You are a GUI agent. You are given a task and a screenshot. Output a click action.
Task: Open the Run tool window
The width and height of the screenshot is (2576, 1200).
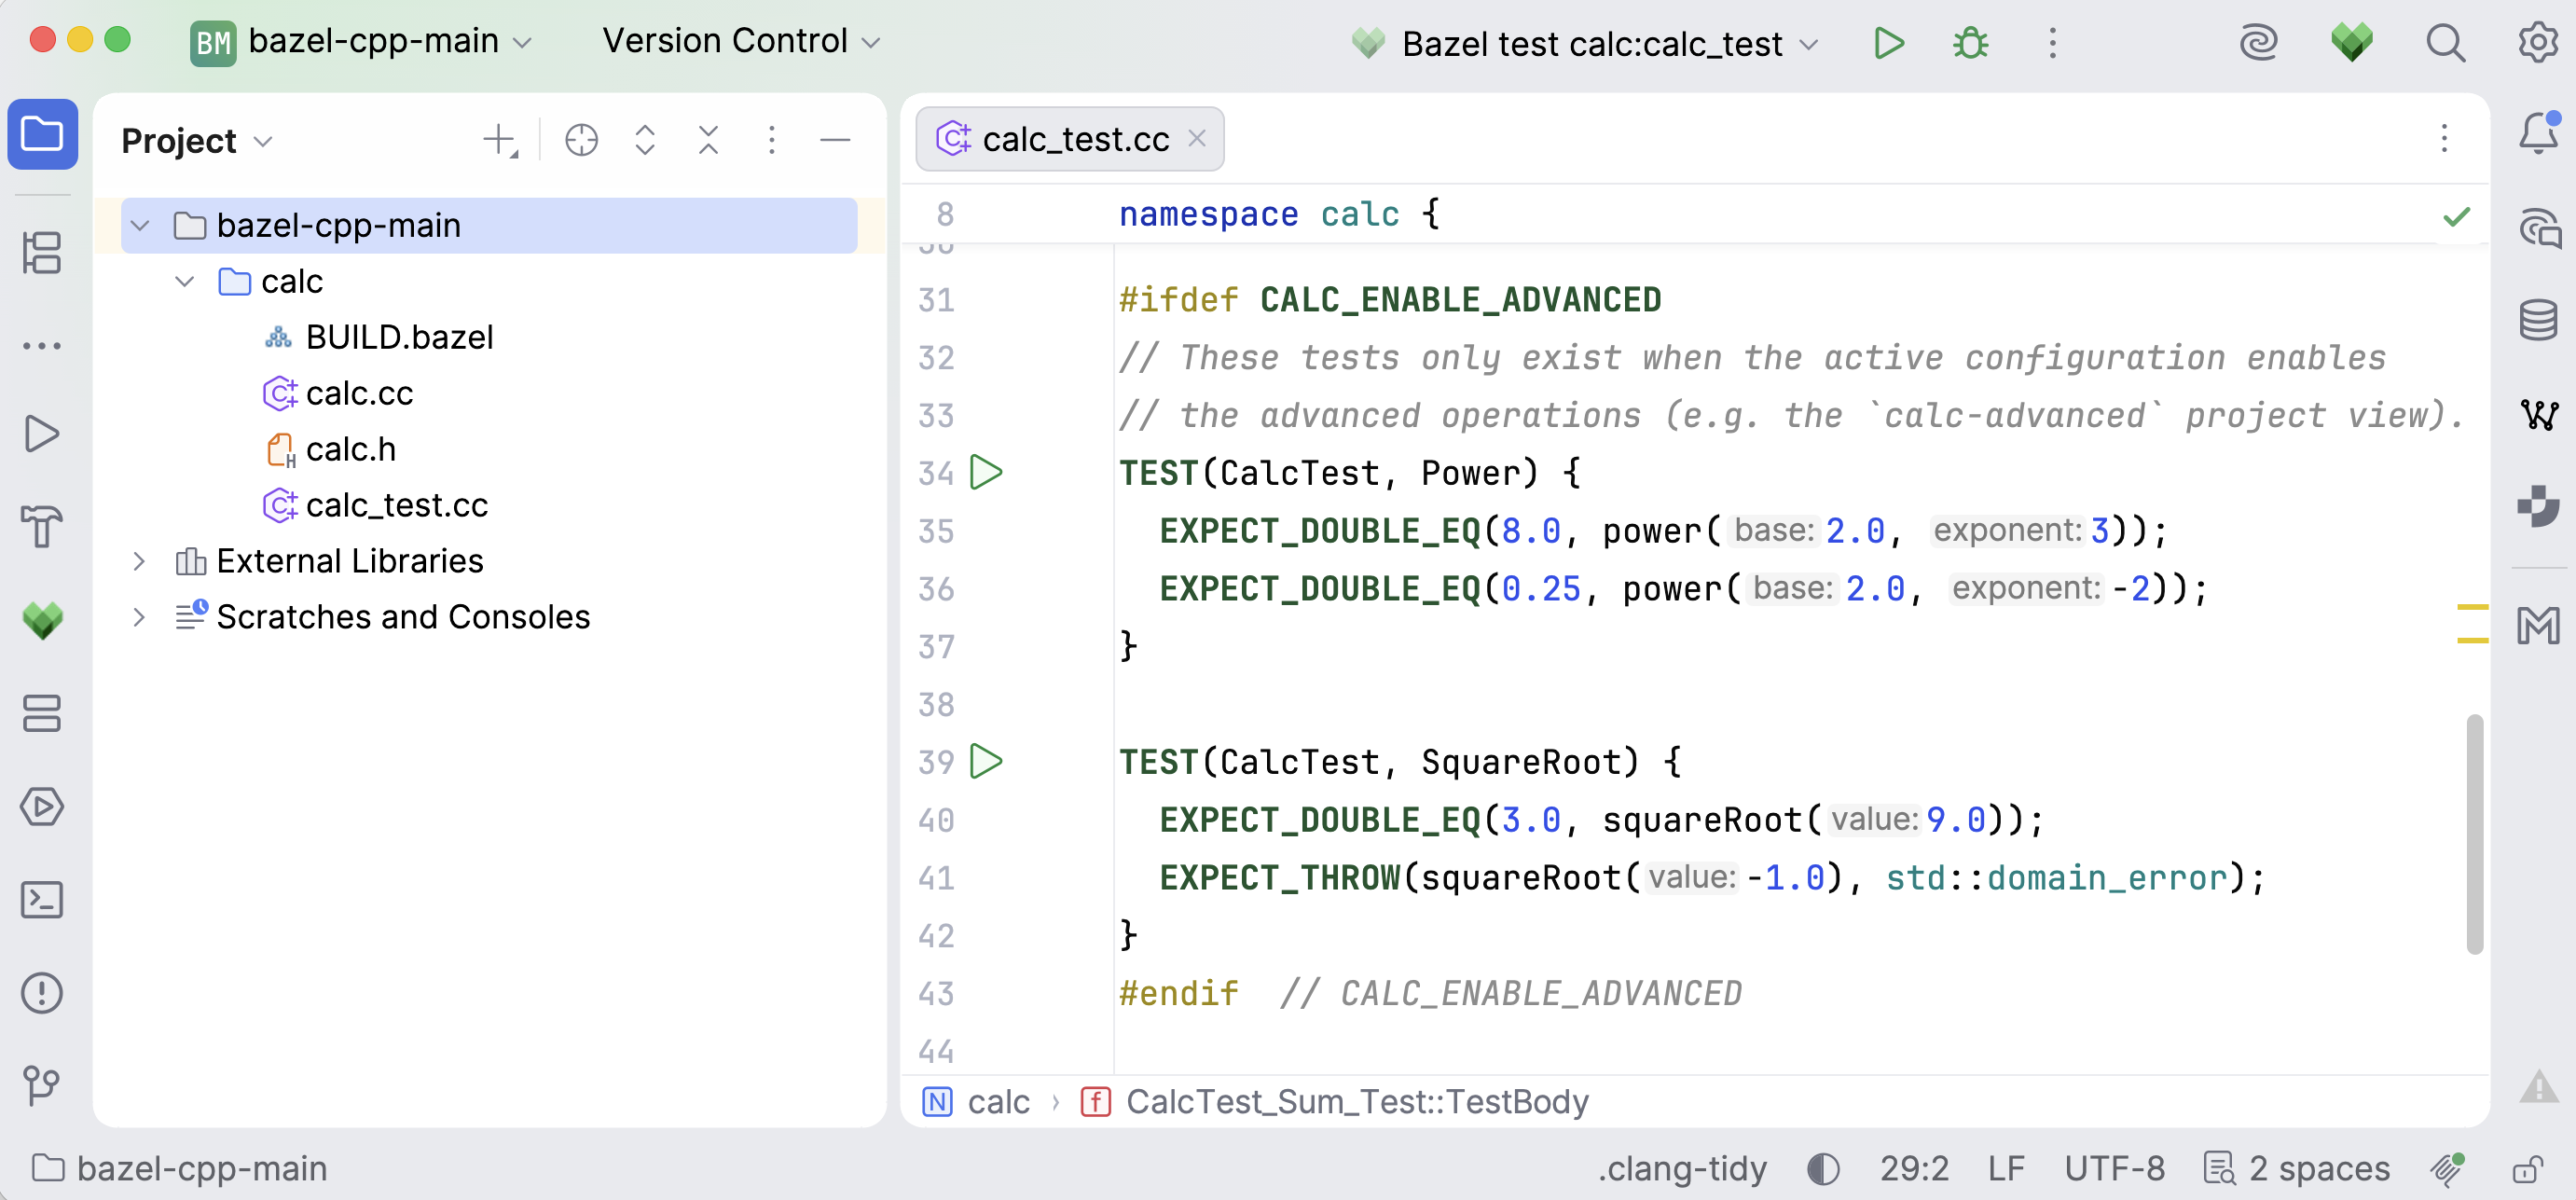[42, 433]
